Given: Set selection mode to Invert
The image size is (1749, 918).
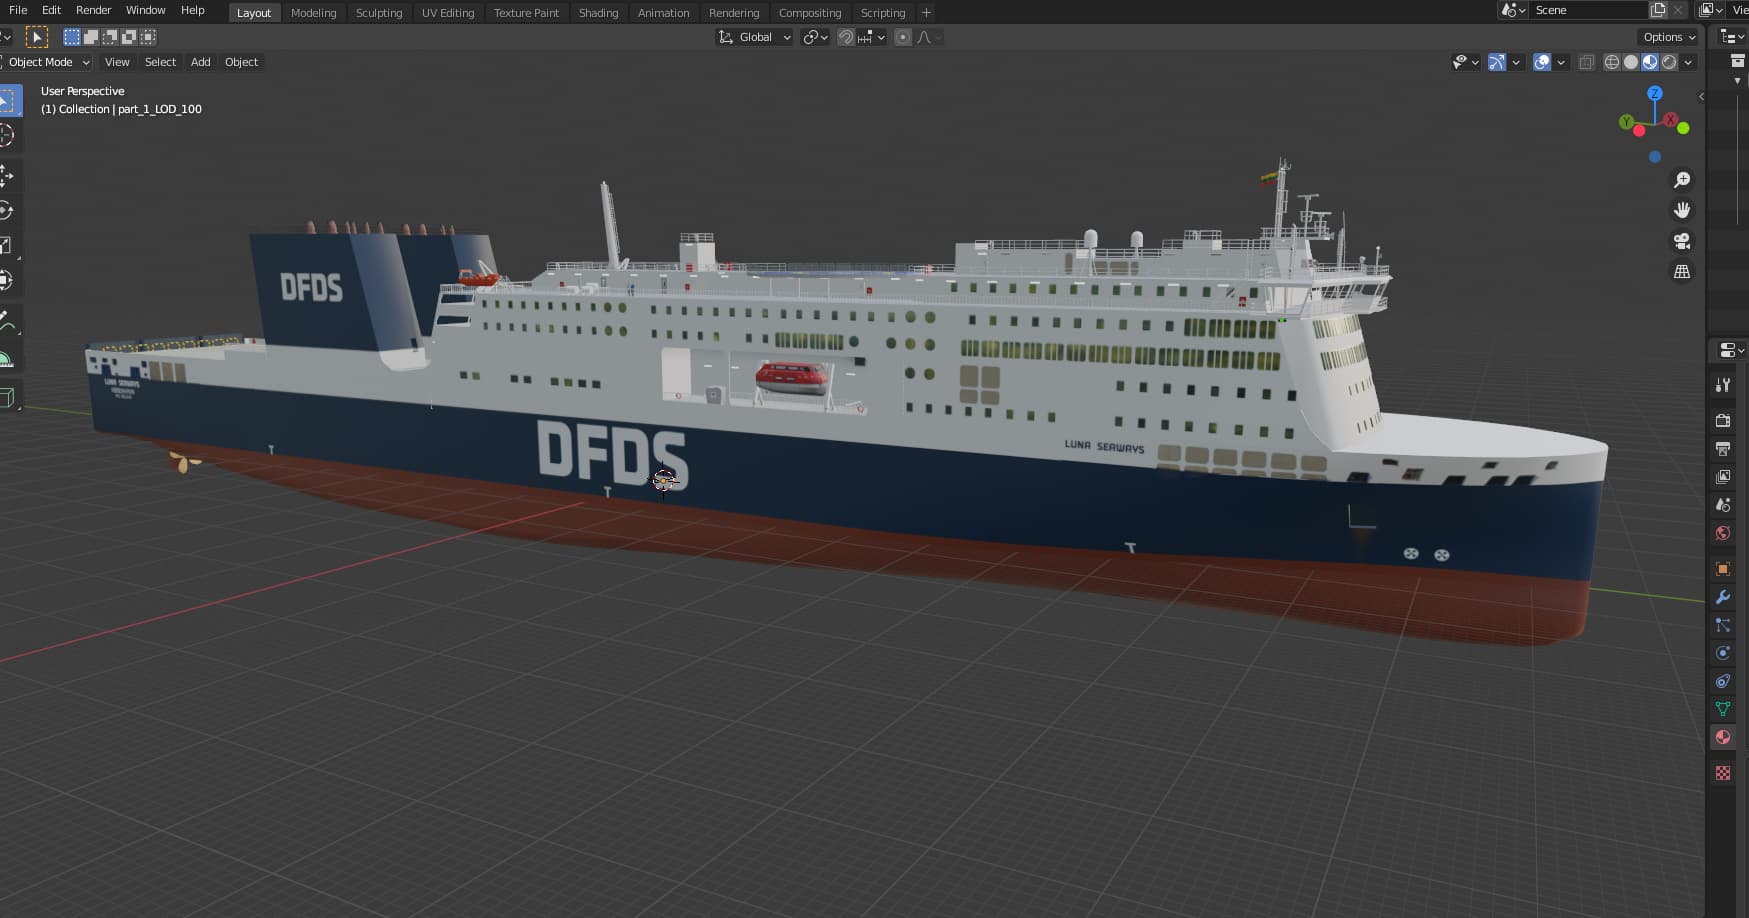Looking at the screenshot, I should point(129,37).
